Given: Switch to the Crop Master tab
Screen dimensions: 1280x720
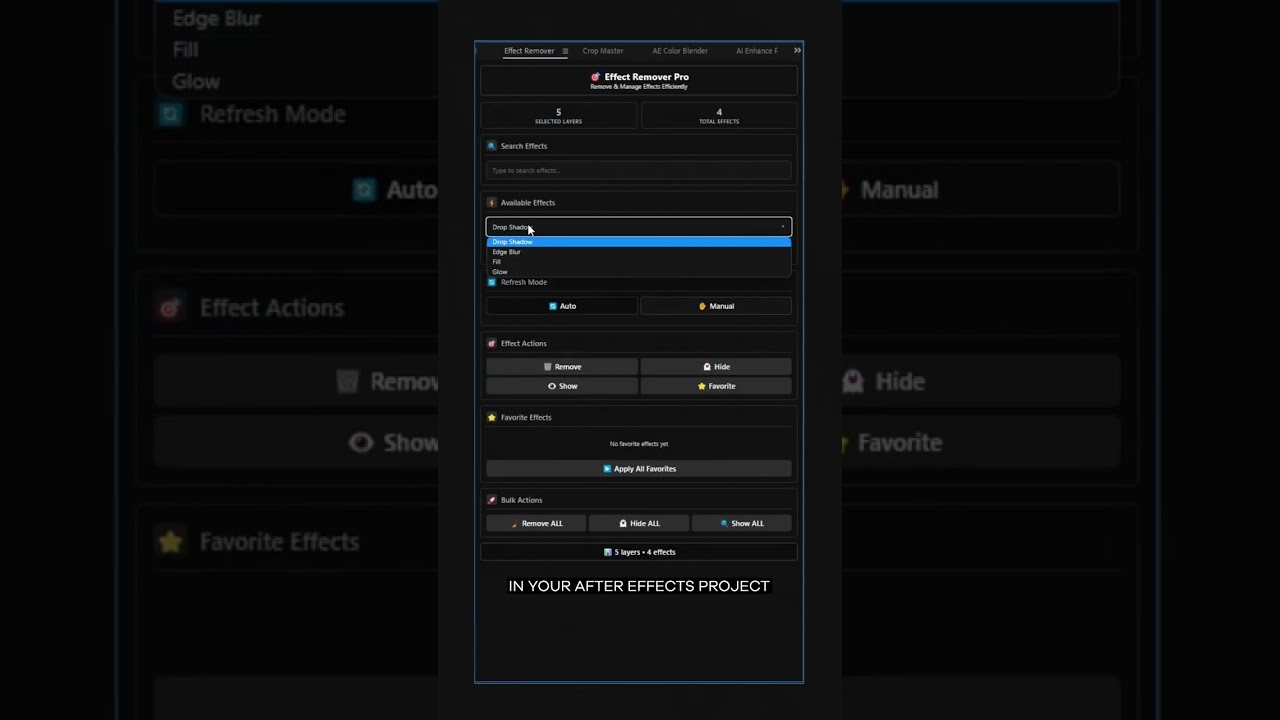Looking at the screenshot, I should click(603, 51).
